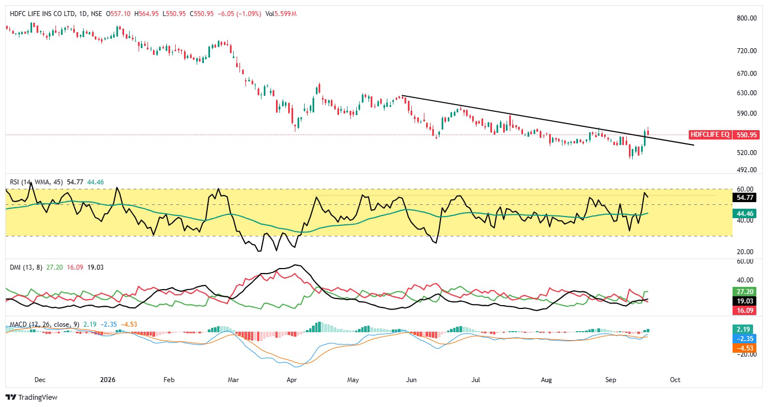Image resolution: width=768 pixels, height=407 pixels.
Task: Click the orange -4.53 MACD signal axis label
Action: click(745, 348)
